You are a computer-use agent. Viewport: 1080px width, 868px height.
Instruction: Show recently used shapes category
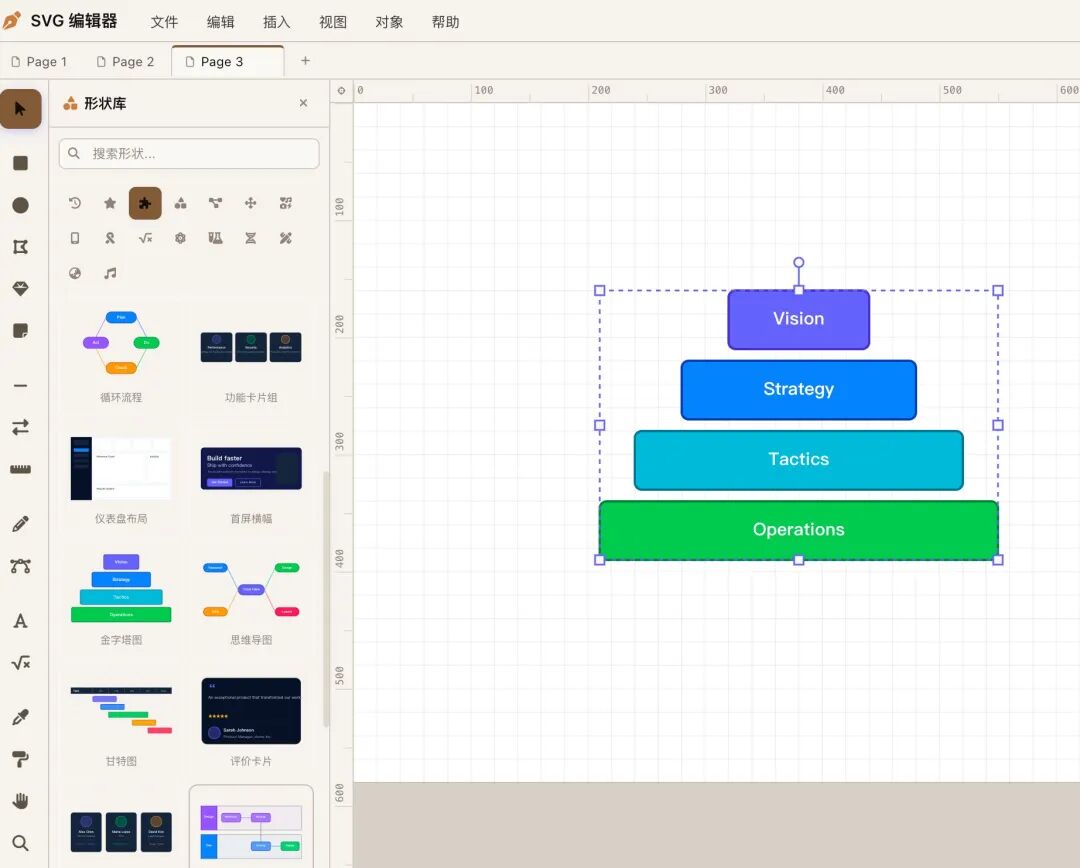pos(75,203)
